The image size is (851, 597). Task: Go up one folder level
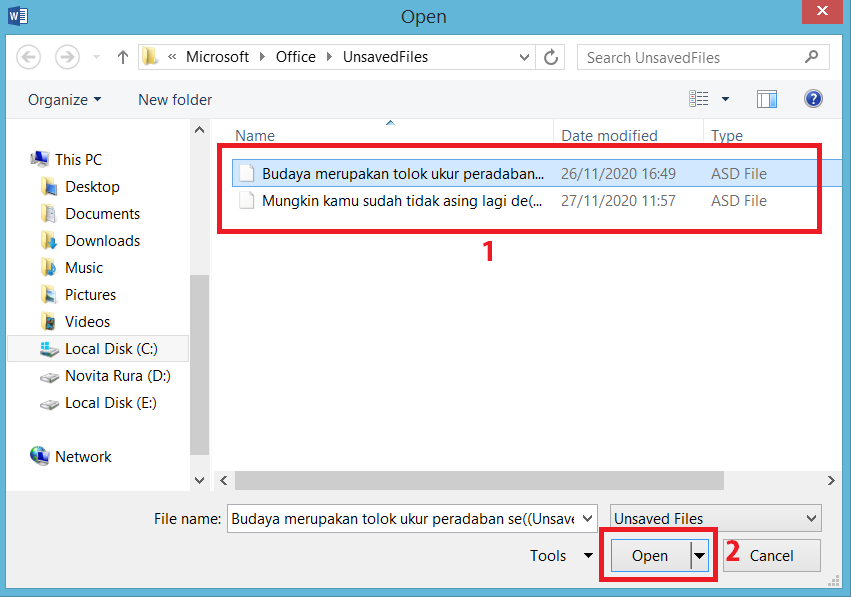point(123,57)
